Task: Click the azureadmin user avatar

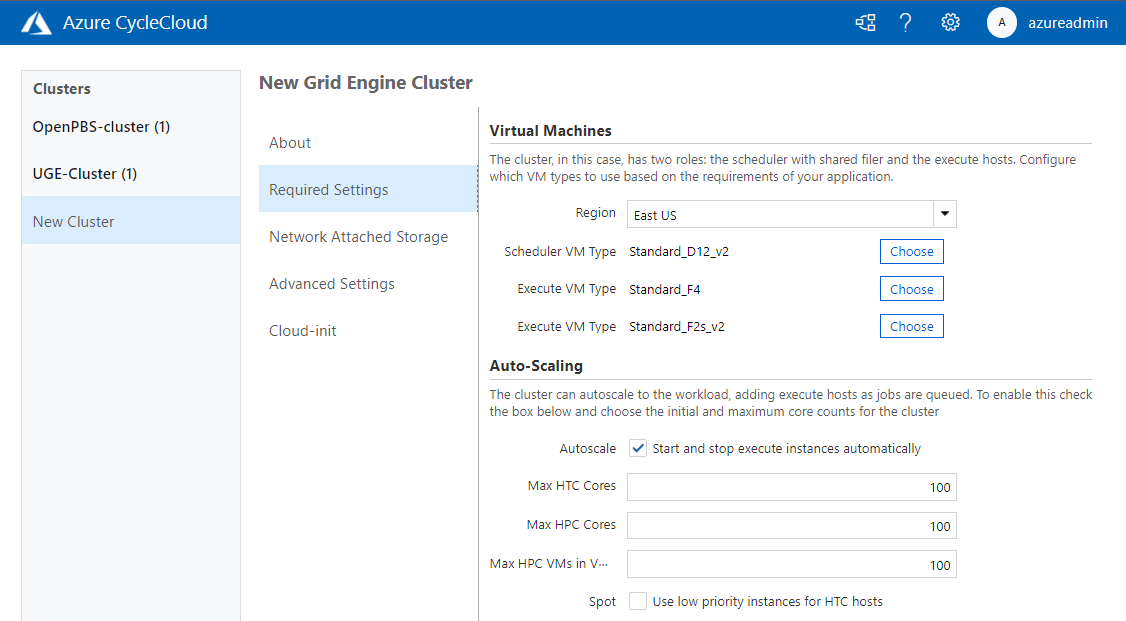Action: click(1002, 22)
